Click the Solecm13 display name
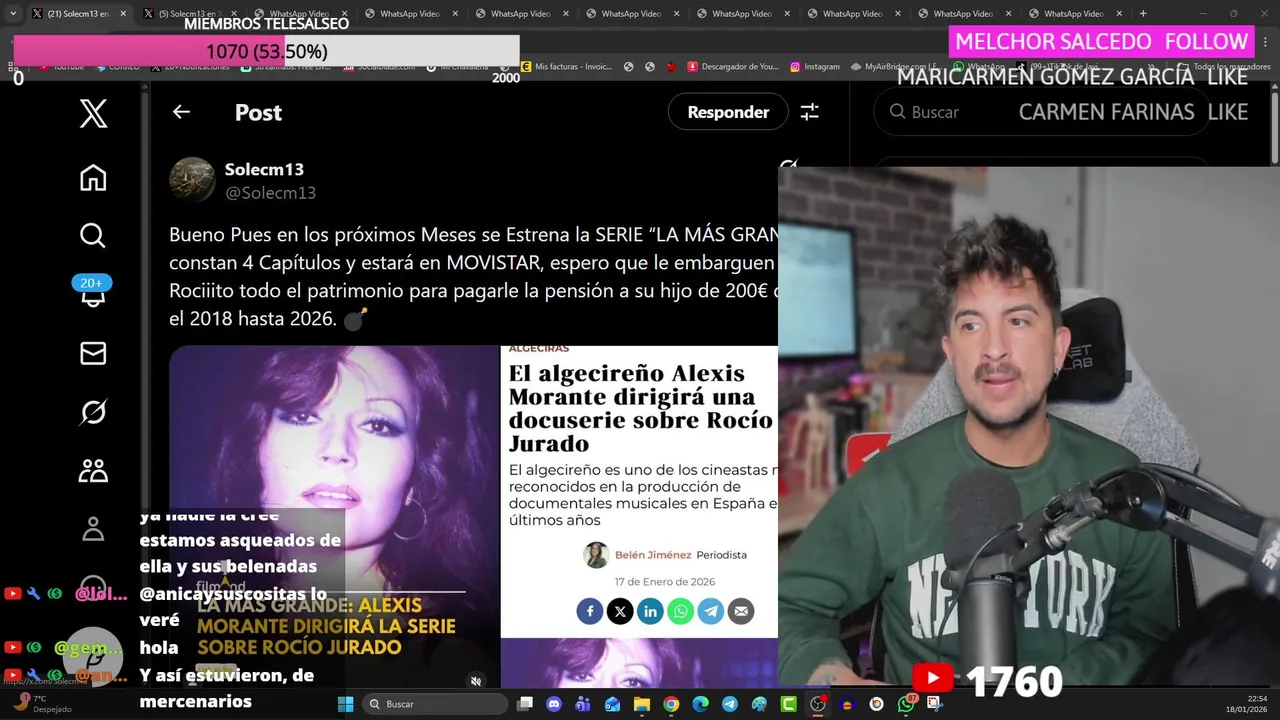Screen dimensions: 1280x720 coord(264,169)
